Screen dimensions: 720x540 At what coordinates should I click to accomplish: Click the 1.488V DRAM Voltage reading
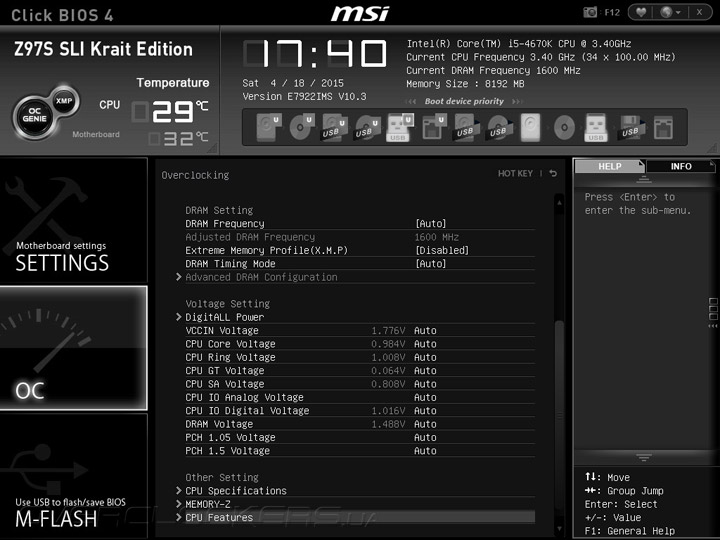click(x=388, y=424)
